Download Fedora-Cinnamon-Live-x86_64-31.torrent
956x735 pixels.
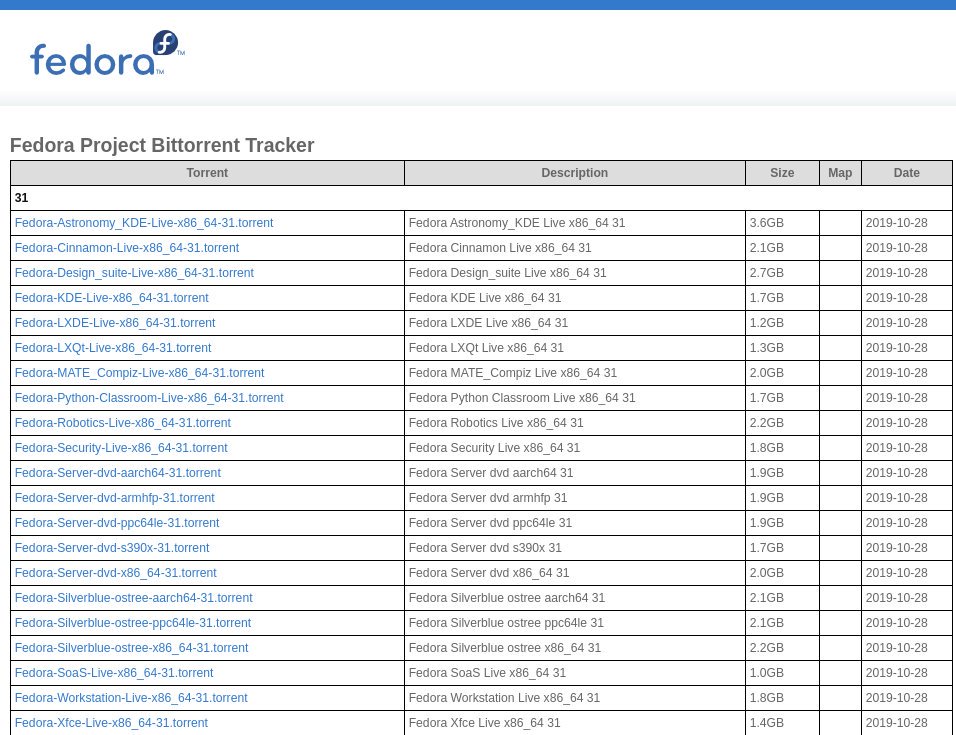[x=127, y=248]
